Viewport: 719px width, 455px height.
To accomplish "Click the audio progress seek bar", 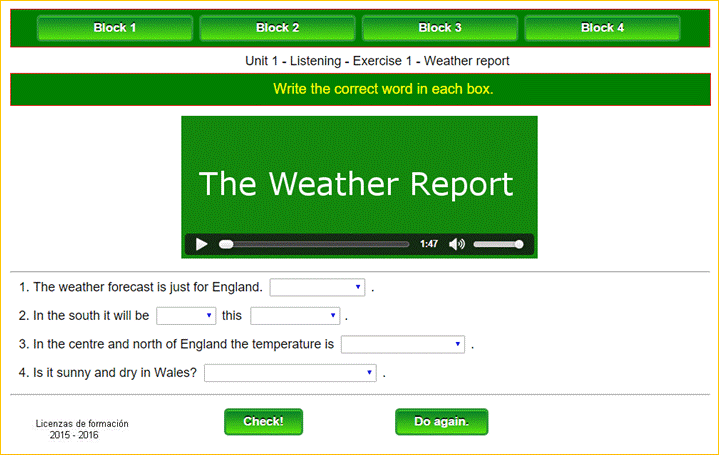I will click(315, 244).
